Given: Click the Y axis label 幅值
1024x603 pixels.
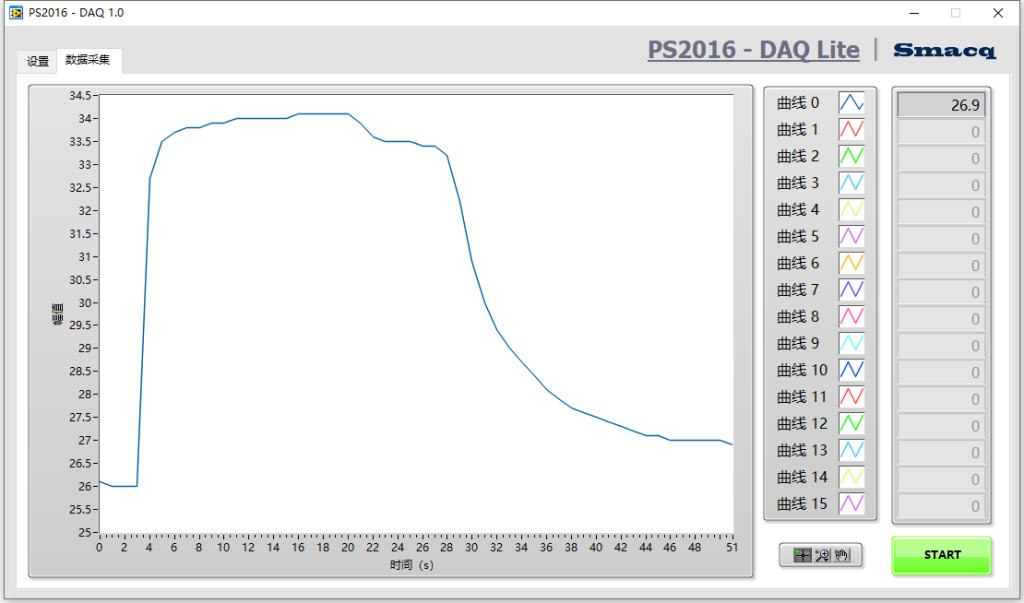Looking at the screenshot, I should (x=58, y=314).
